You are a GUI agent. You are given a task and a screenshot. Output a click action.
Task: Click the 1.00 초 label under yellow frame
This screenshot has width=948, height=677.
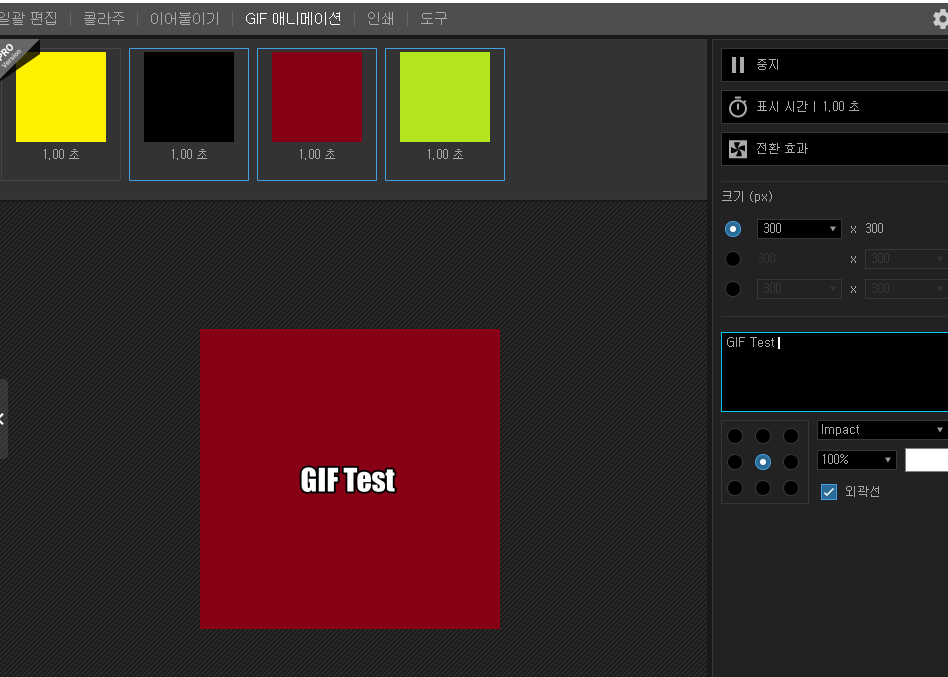tap(61, 155)
